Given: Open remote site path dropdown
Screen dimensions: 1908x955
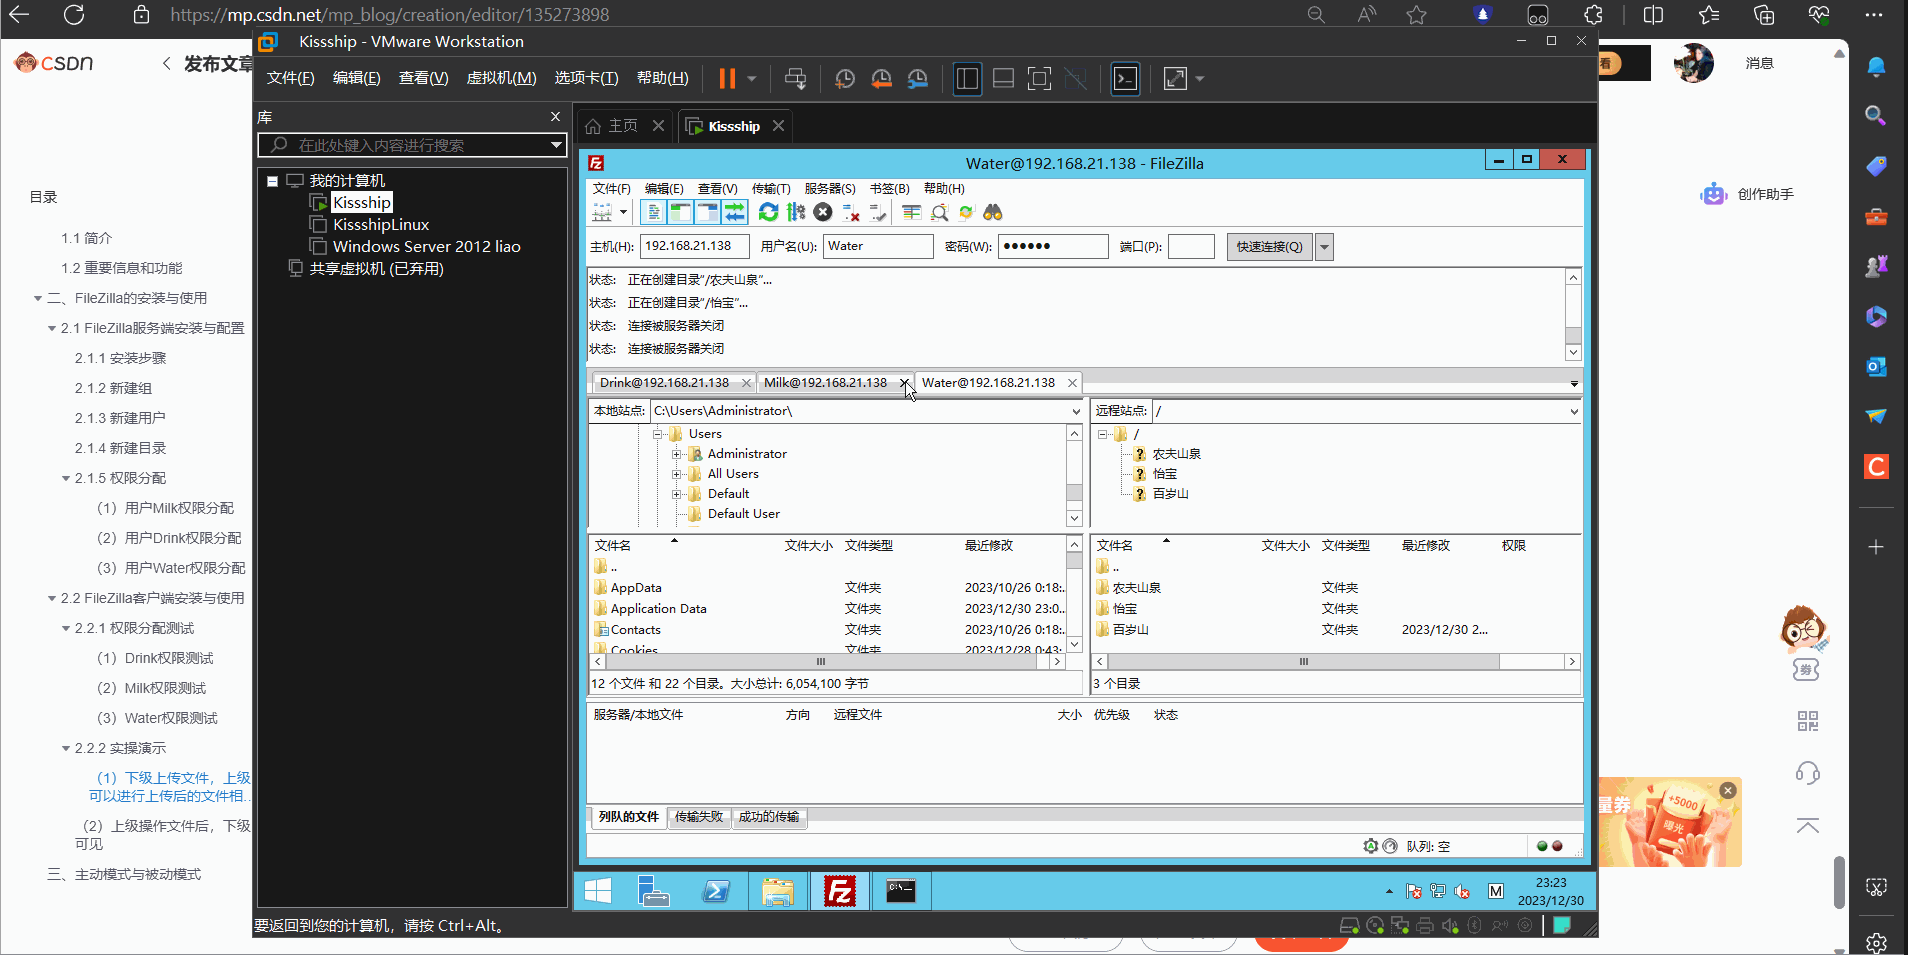Looking at the screenshot, I should [1573, 411].
